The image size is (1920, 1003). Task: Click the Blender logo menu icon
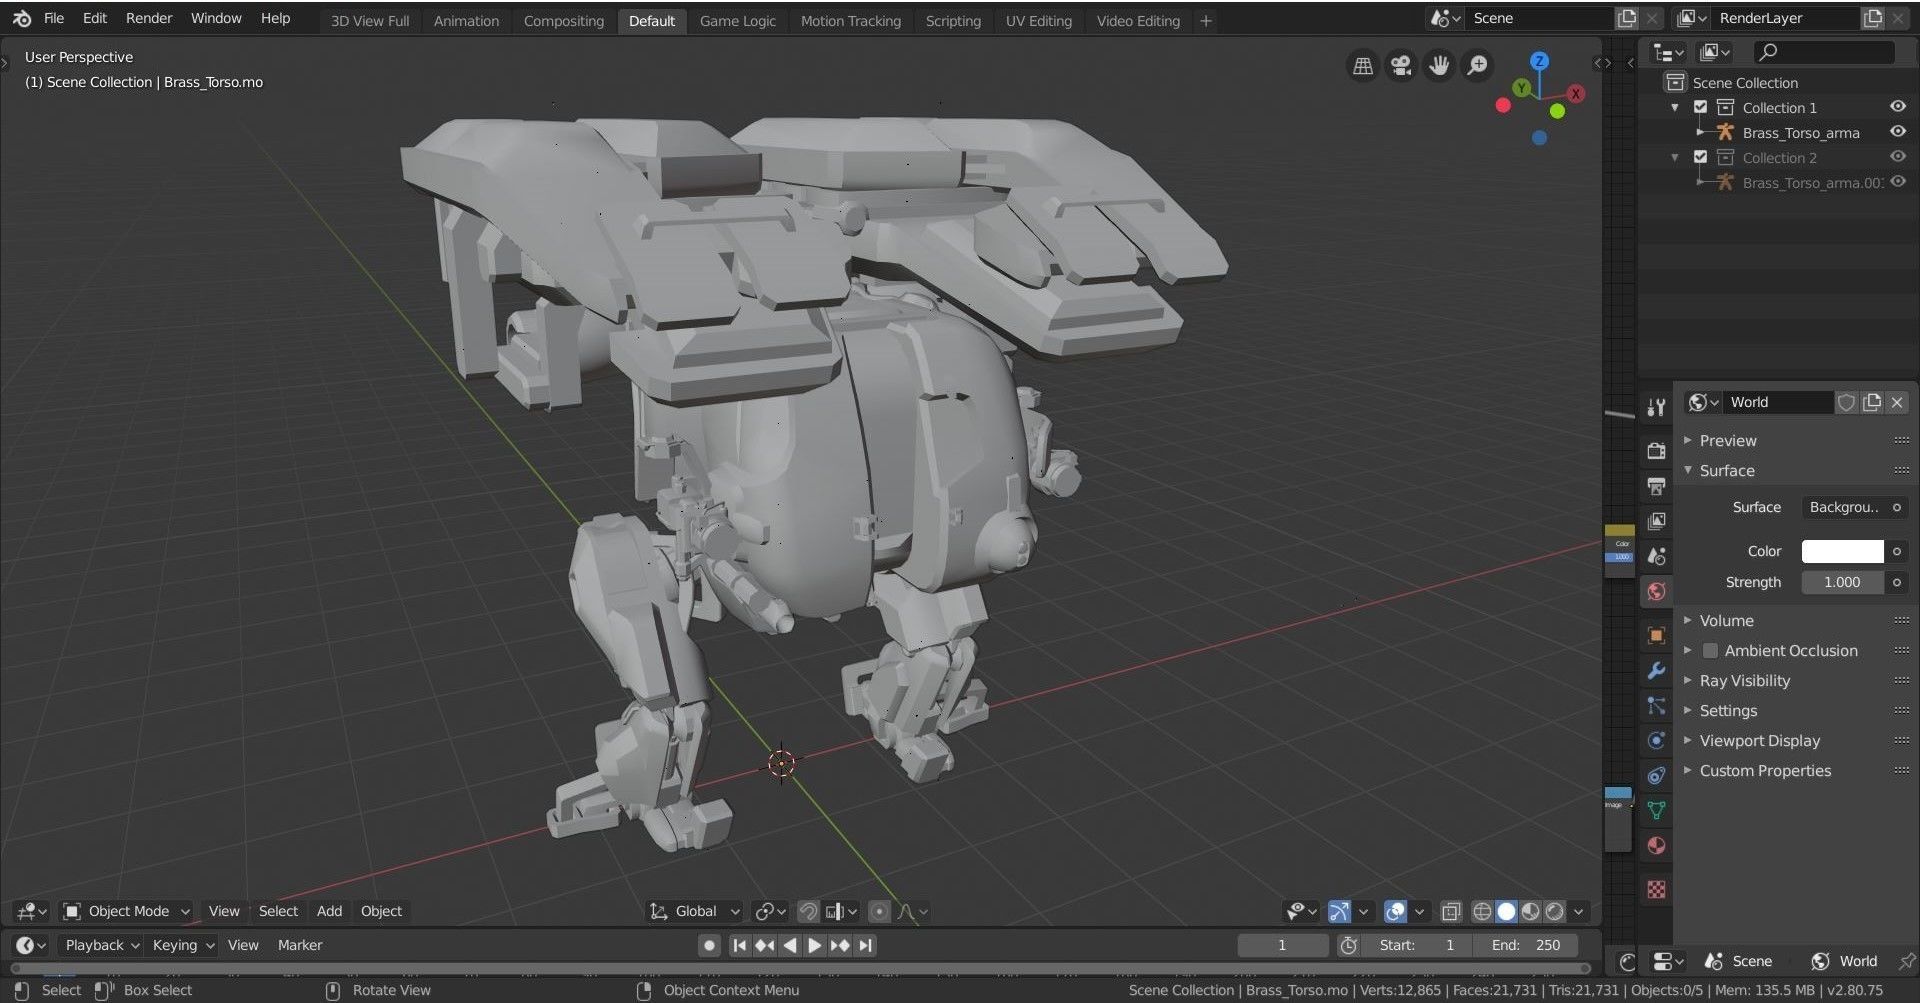tap(21, 18)
